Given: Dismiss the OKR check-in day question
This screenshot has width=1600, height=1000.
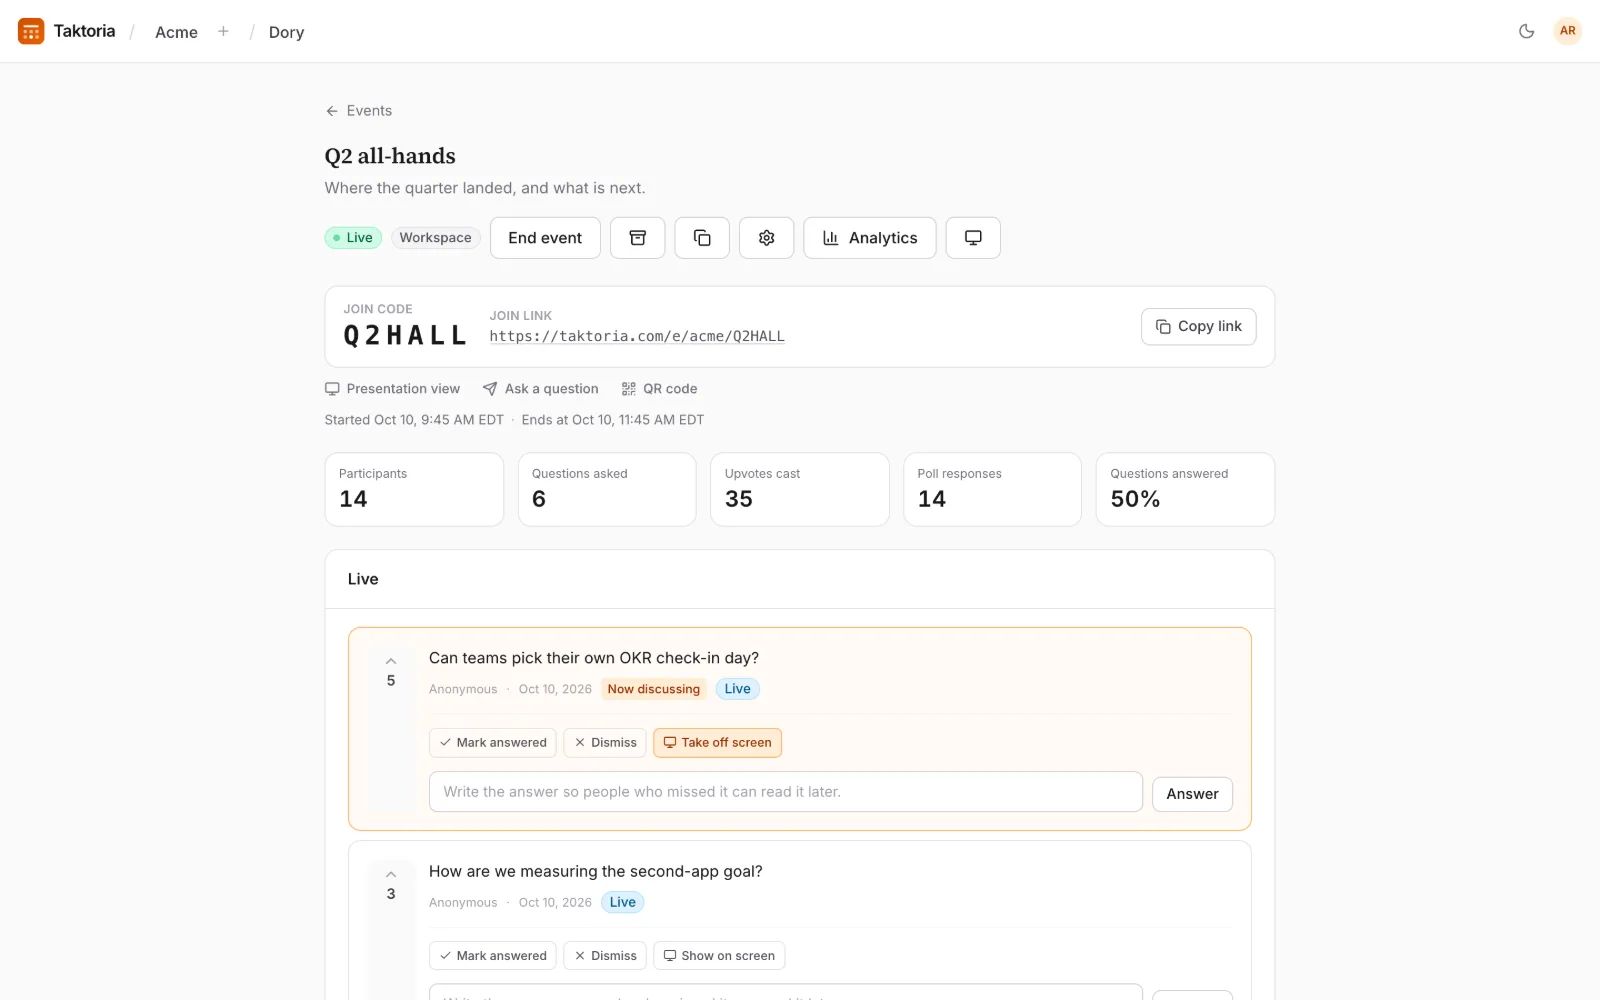Looking at the screenshot, I should [x=605, y=743].
